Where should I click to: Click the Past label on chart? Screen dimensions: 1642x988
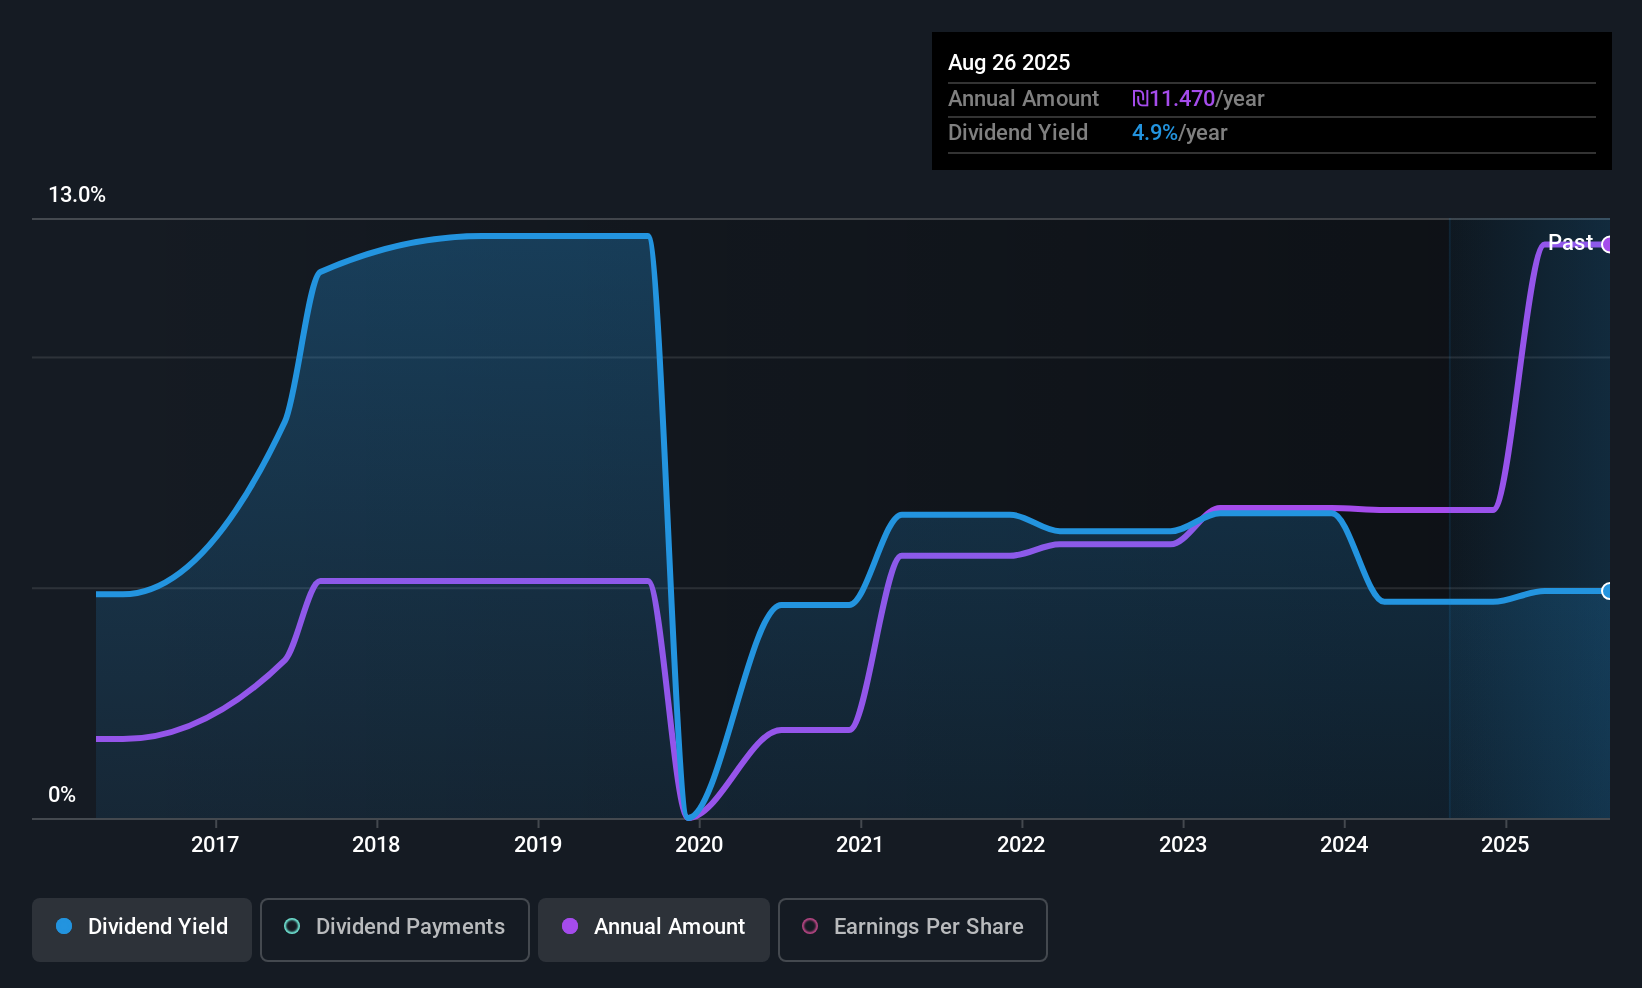click(1570, 243)
